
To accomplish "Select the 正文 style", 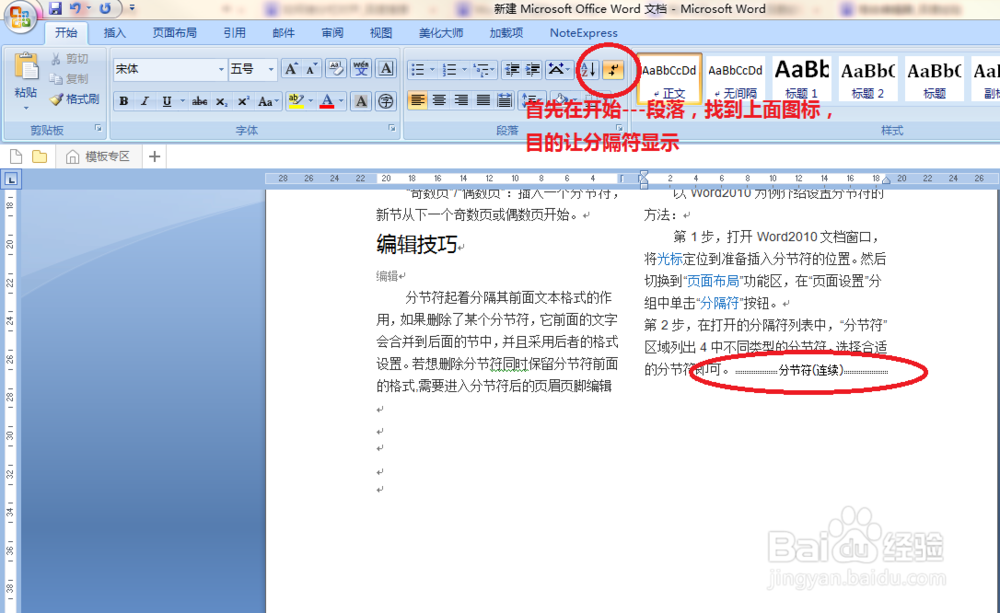I will [x=669, y=78].
